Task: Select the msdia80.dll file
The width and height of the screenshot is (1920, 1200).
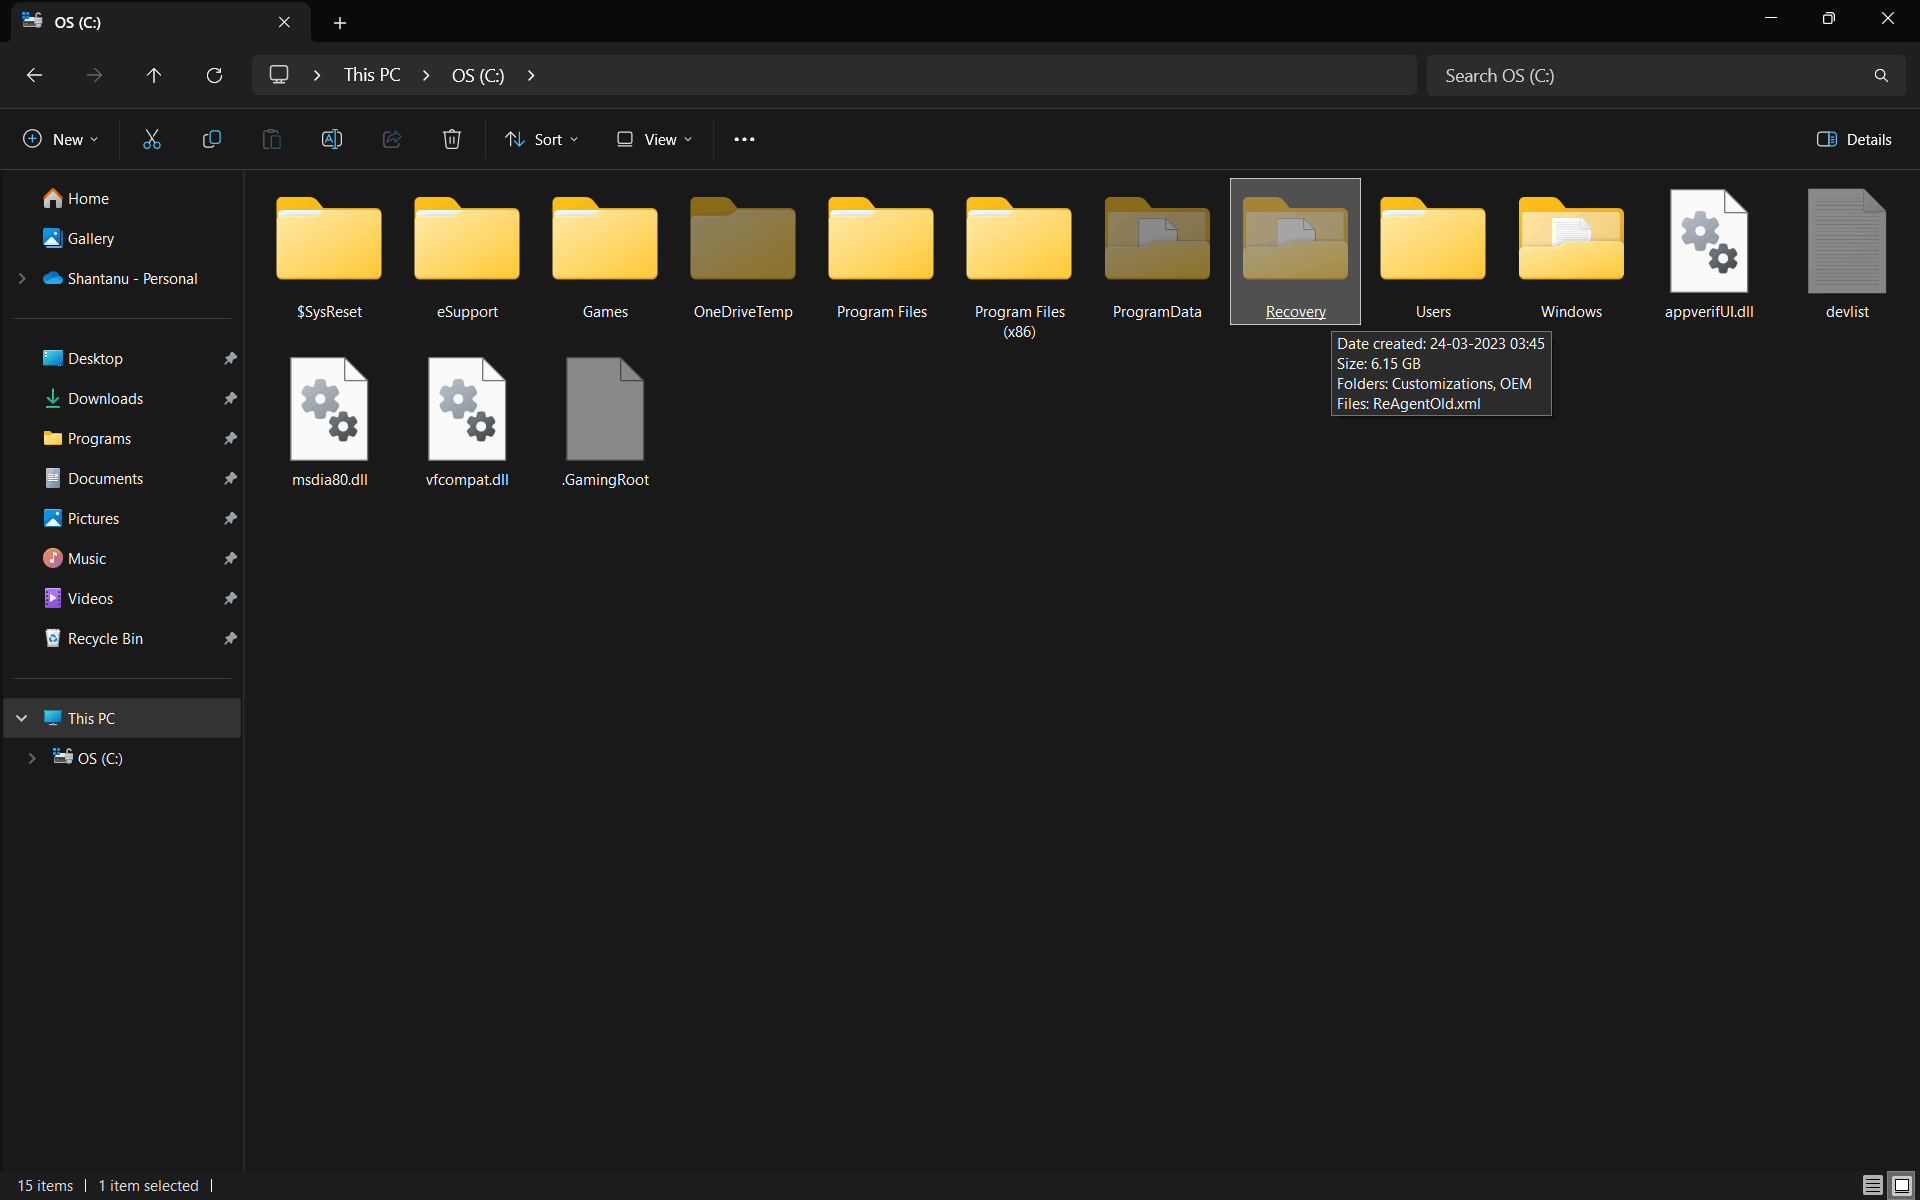Action: point(329,422)
